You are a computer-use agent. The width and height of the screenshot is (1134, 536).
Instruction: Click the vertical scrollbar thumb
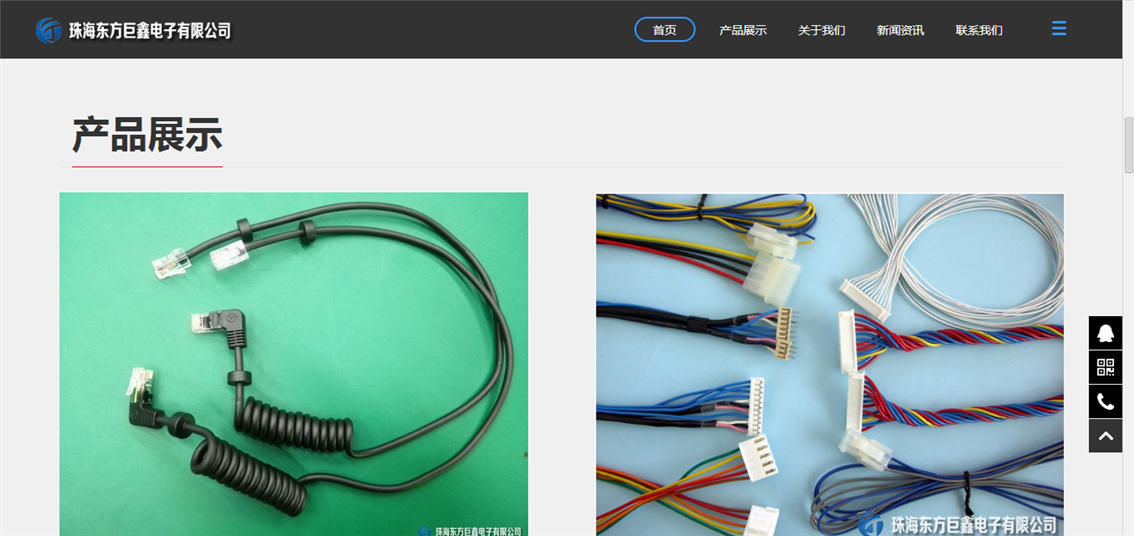(1128, 145)
